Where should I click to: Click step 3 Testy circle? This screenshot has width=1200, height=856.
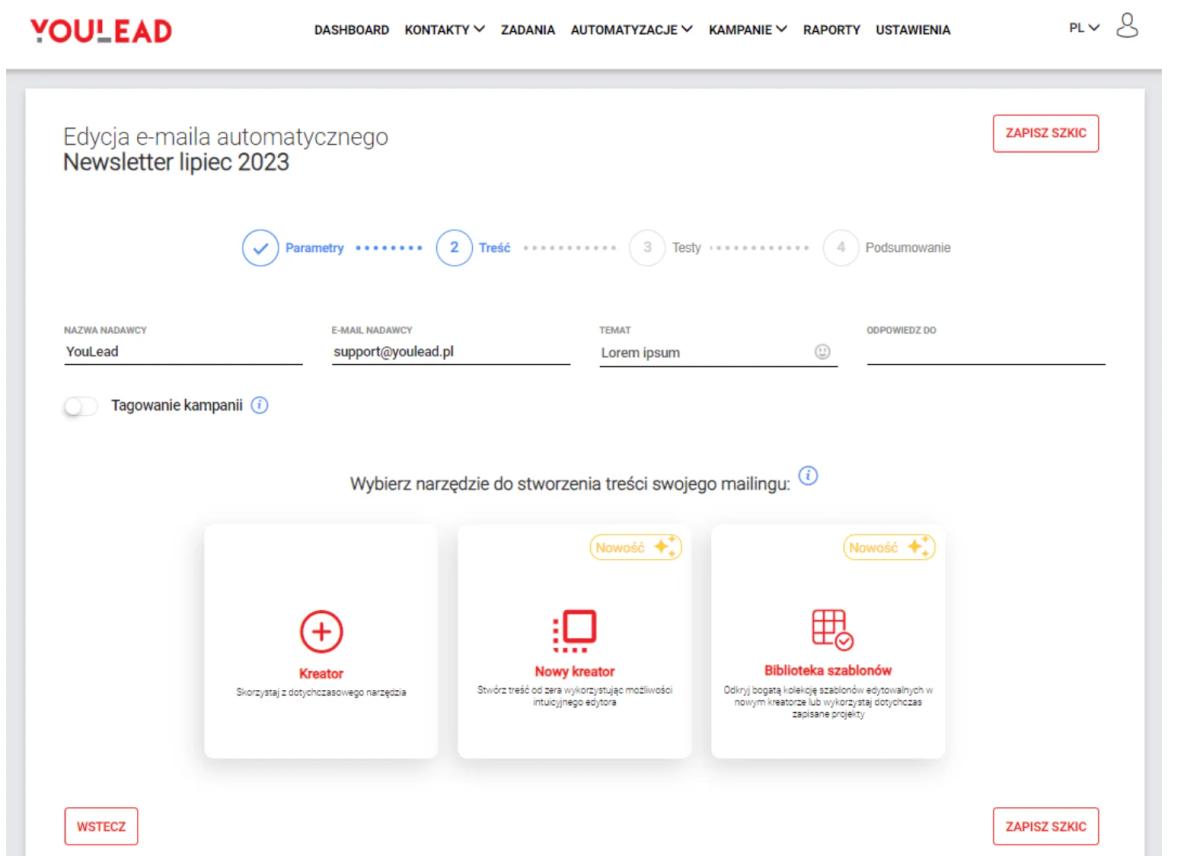point(648,247)
